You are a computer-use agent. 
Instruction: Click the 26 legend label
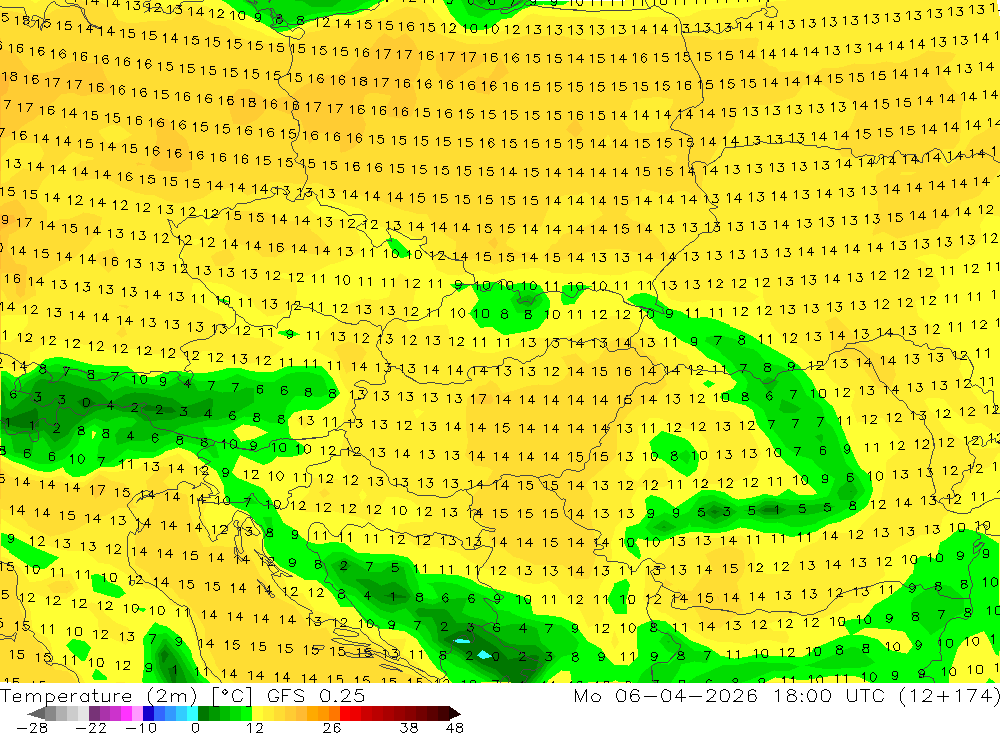pos(332,727)
